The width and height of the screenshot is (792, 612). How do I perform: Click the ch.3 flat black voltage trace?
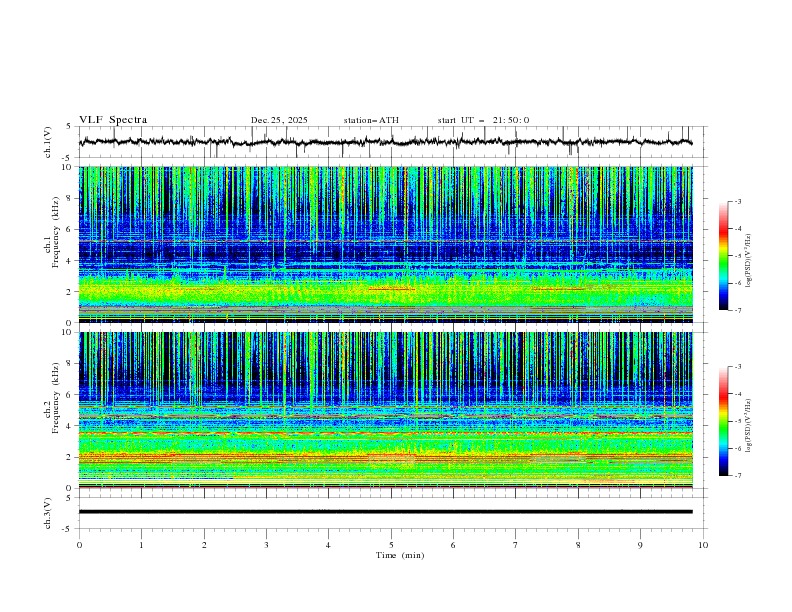(385, 512)
